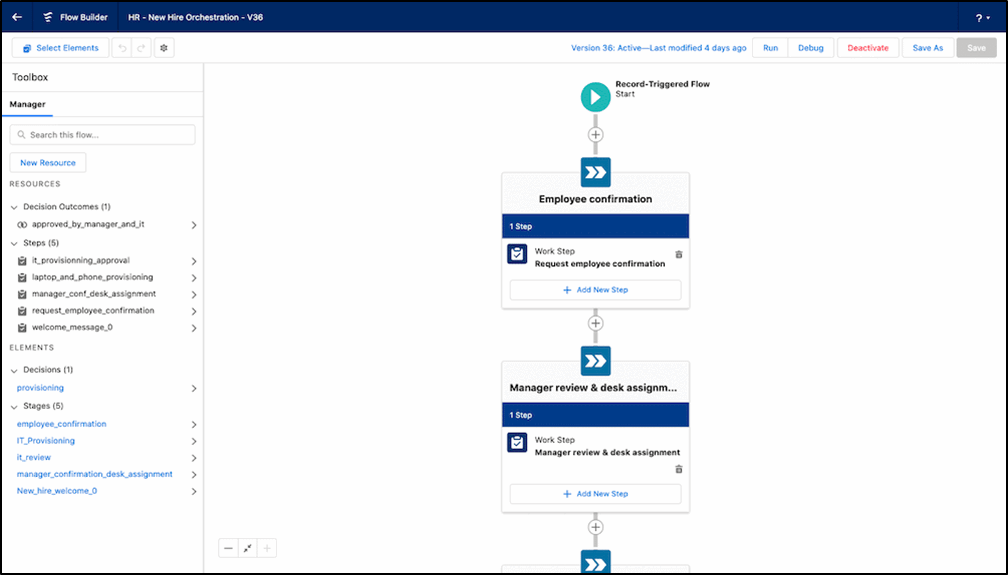Screen dimensions: 1008x575
Task: Click the Search this flow field
Action: tap(103, 135)
